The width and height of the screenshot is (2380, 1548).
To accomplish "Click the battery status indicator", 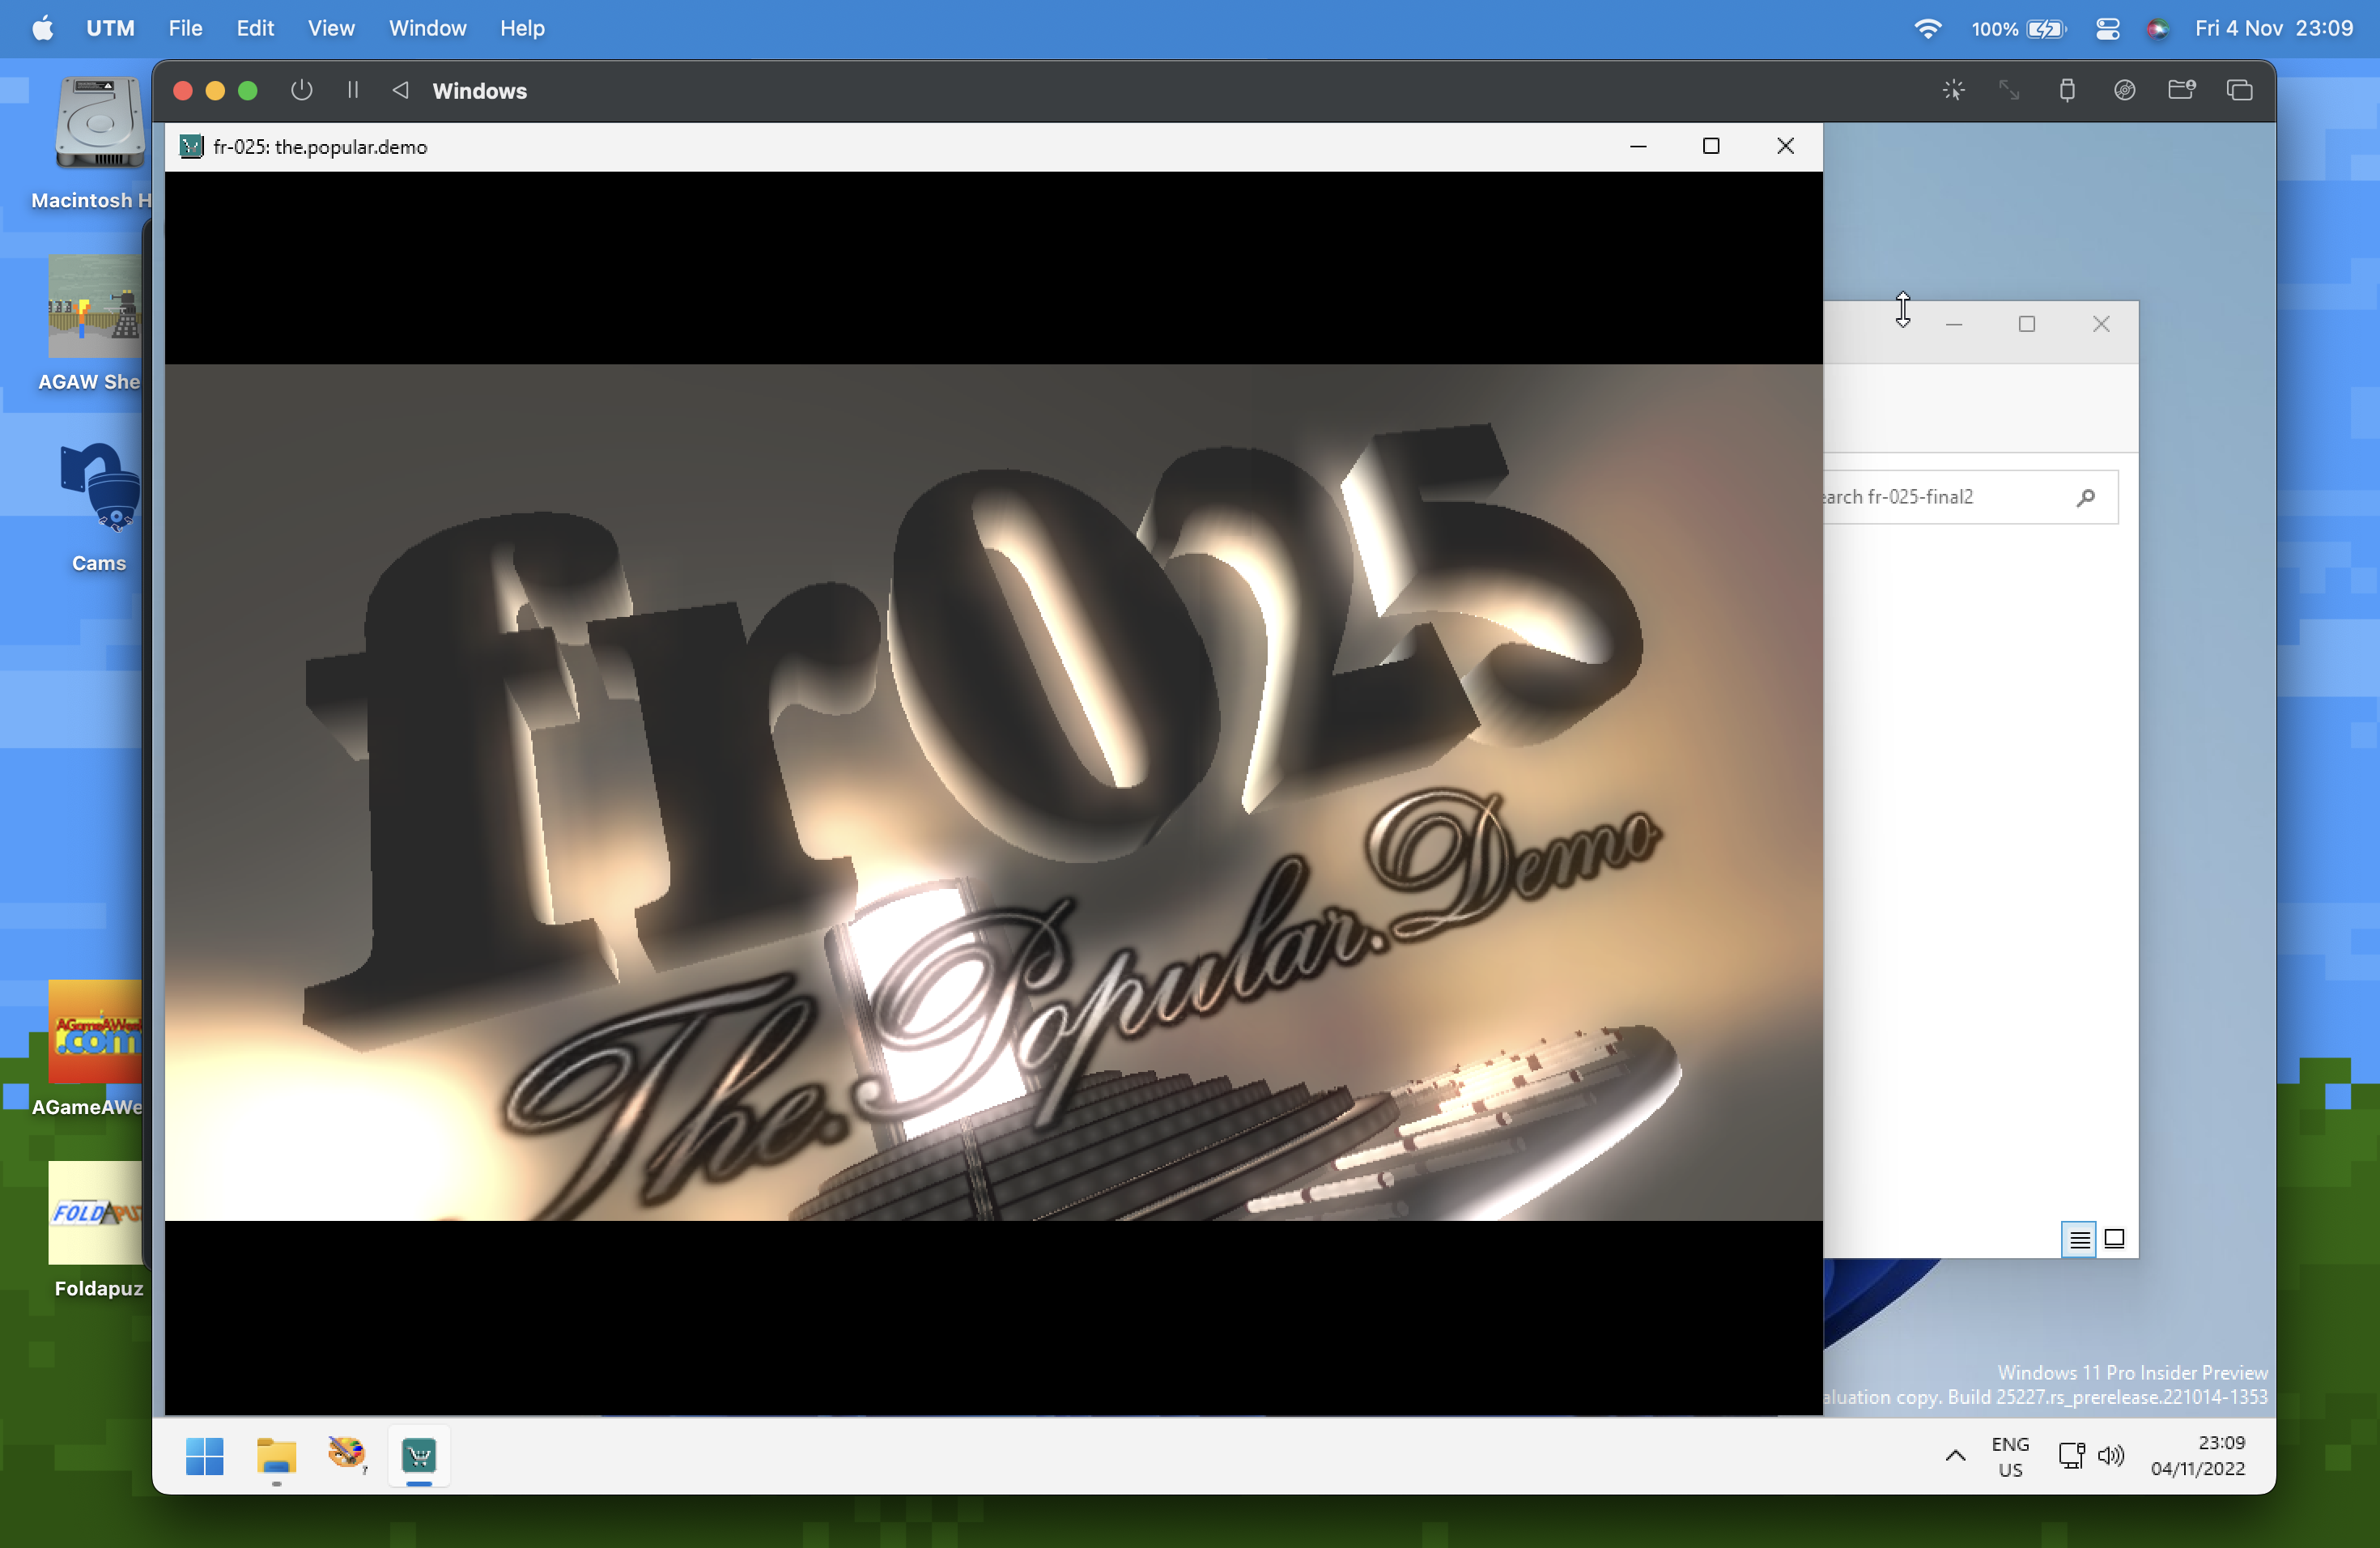I will point(2018,29).
